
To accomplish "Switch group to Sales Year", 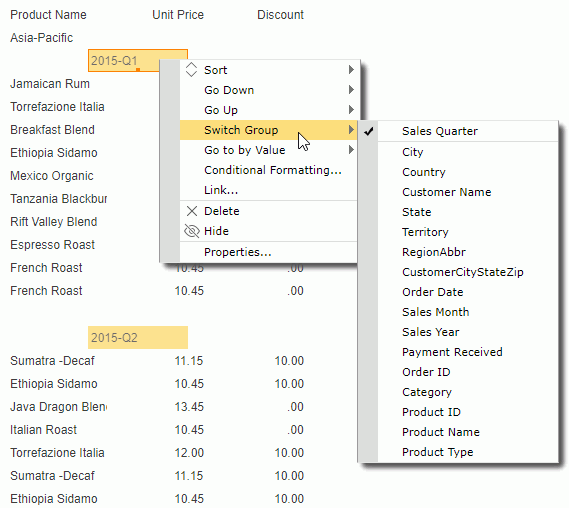I will pos(468,332).
